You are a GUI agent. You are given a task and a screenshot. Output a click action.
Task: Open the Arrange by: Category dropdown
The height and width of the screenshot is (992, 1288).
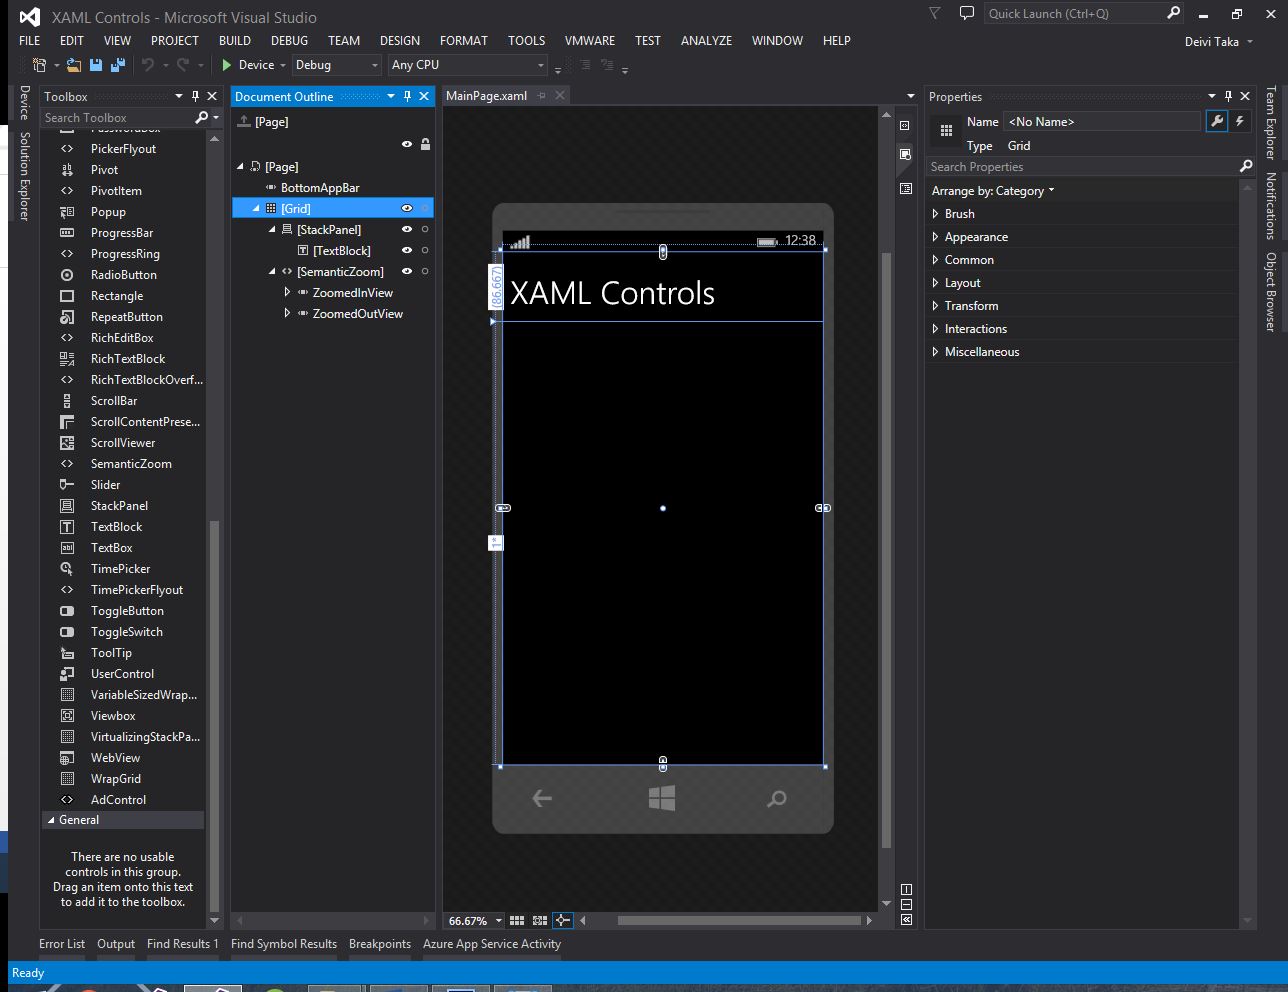(993, 191)
